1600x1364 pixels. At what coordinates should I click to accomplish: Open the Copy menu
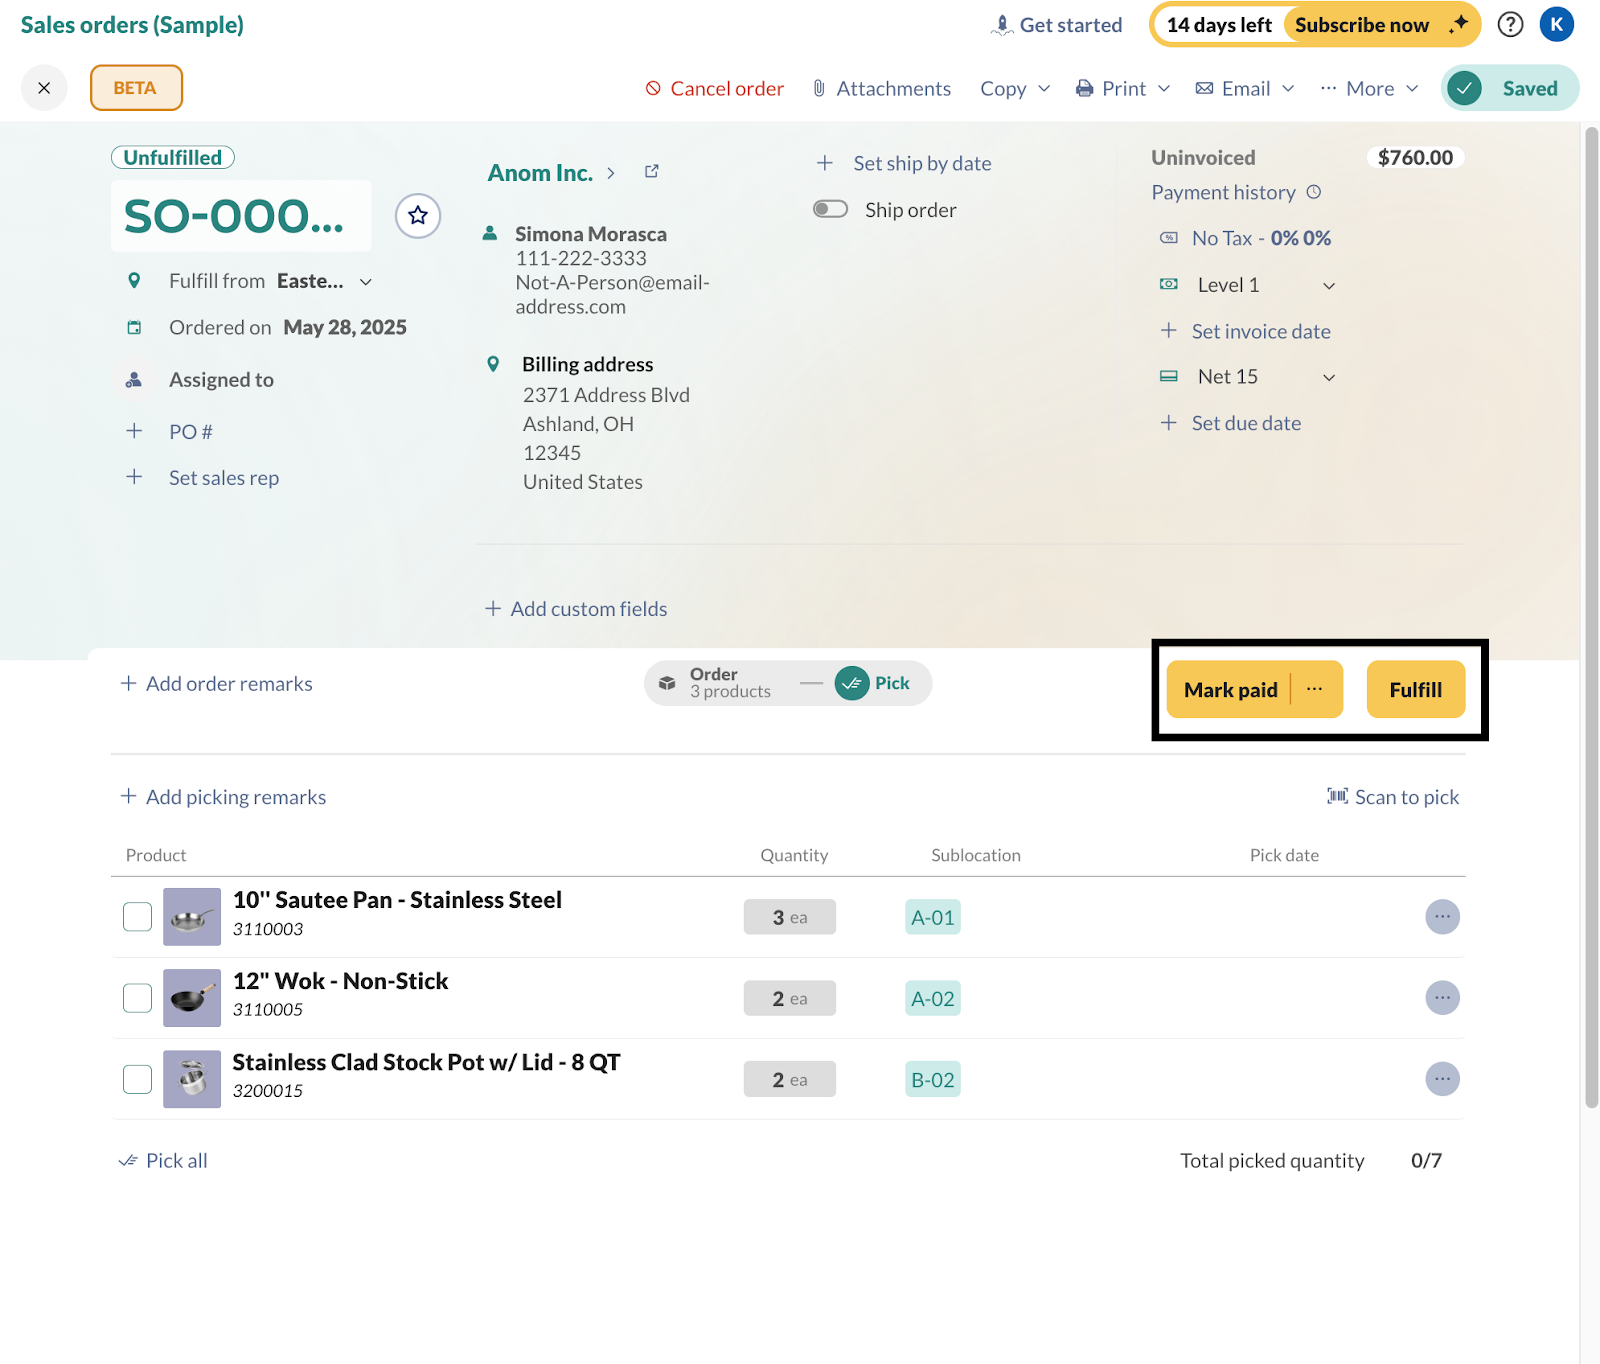tap(1014, 88)
